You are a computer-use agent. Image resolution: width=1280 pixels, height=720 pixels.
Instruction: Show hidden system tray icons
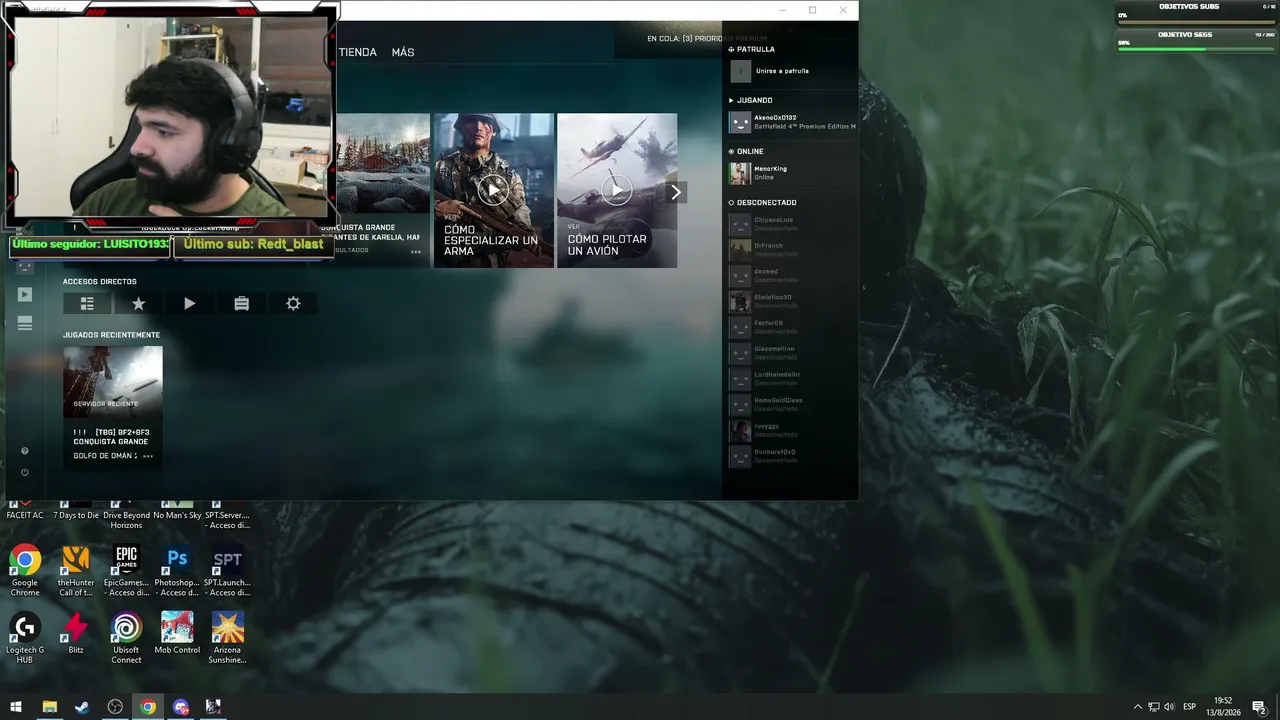tap(1137, 707)
